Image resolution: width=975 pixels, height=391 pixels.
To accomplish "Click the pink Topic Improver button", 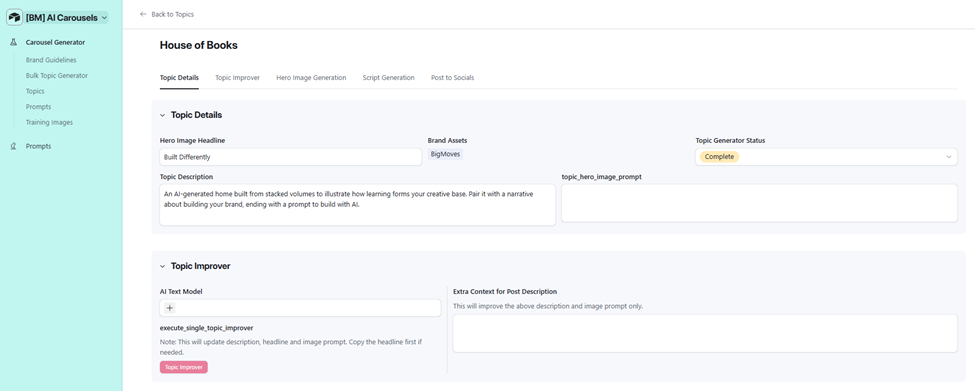I will pos(183,367).
